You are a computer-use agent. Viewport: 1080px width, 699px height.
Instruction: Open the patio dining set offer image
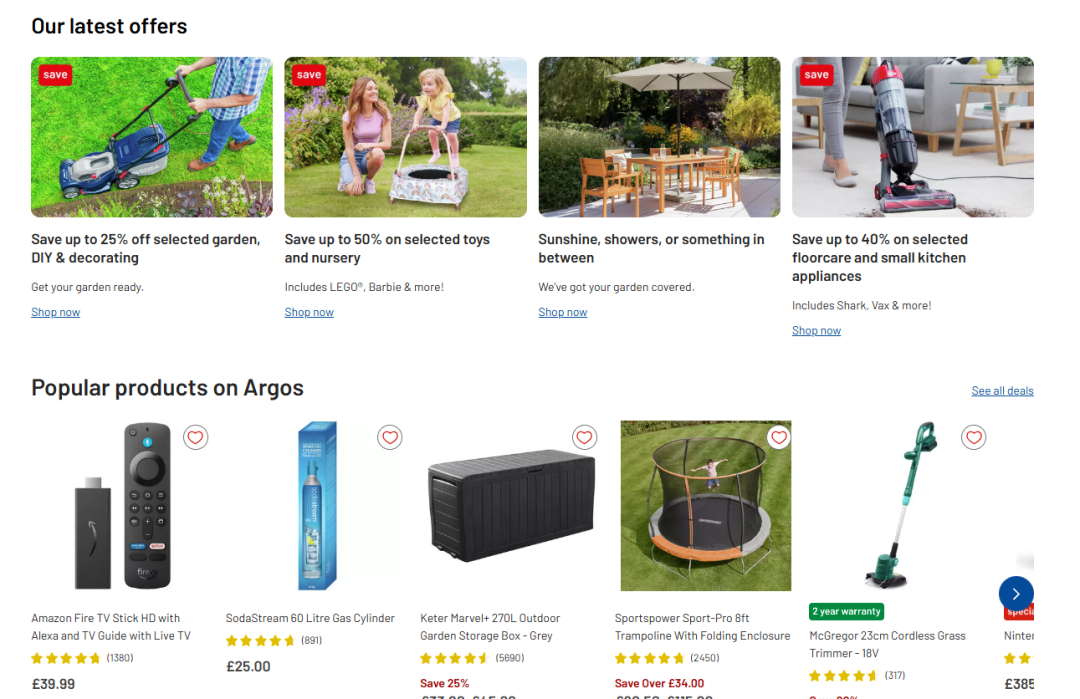[x=659, y=137]
